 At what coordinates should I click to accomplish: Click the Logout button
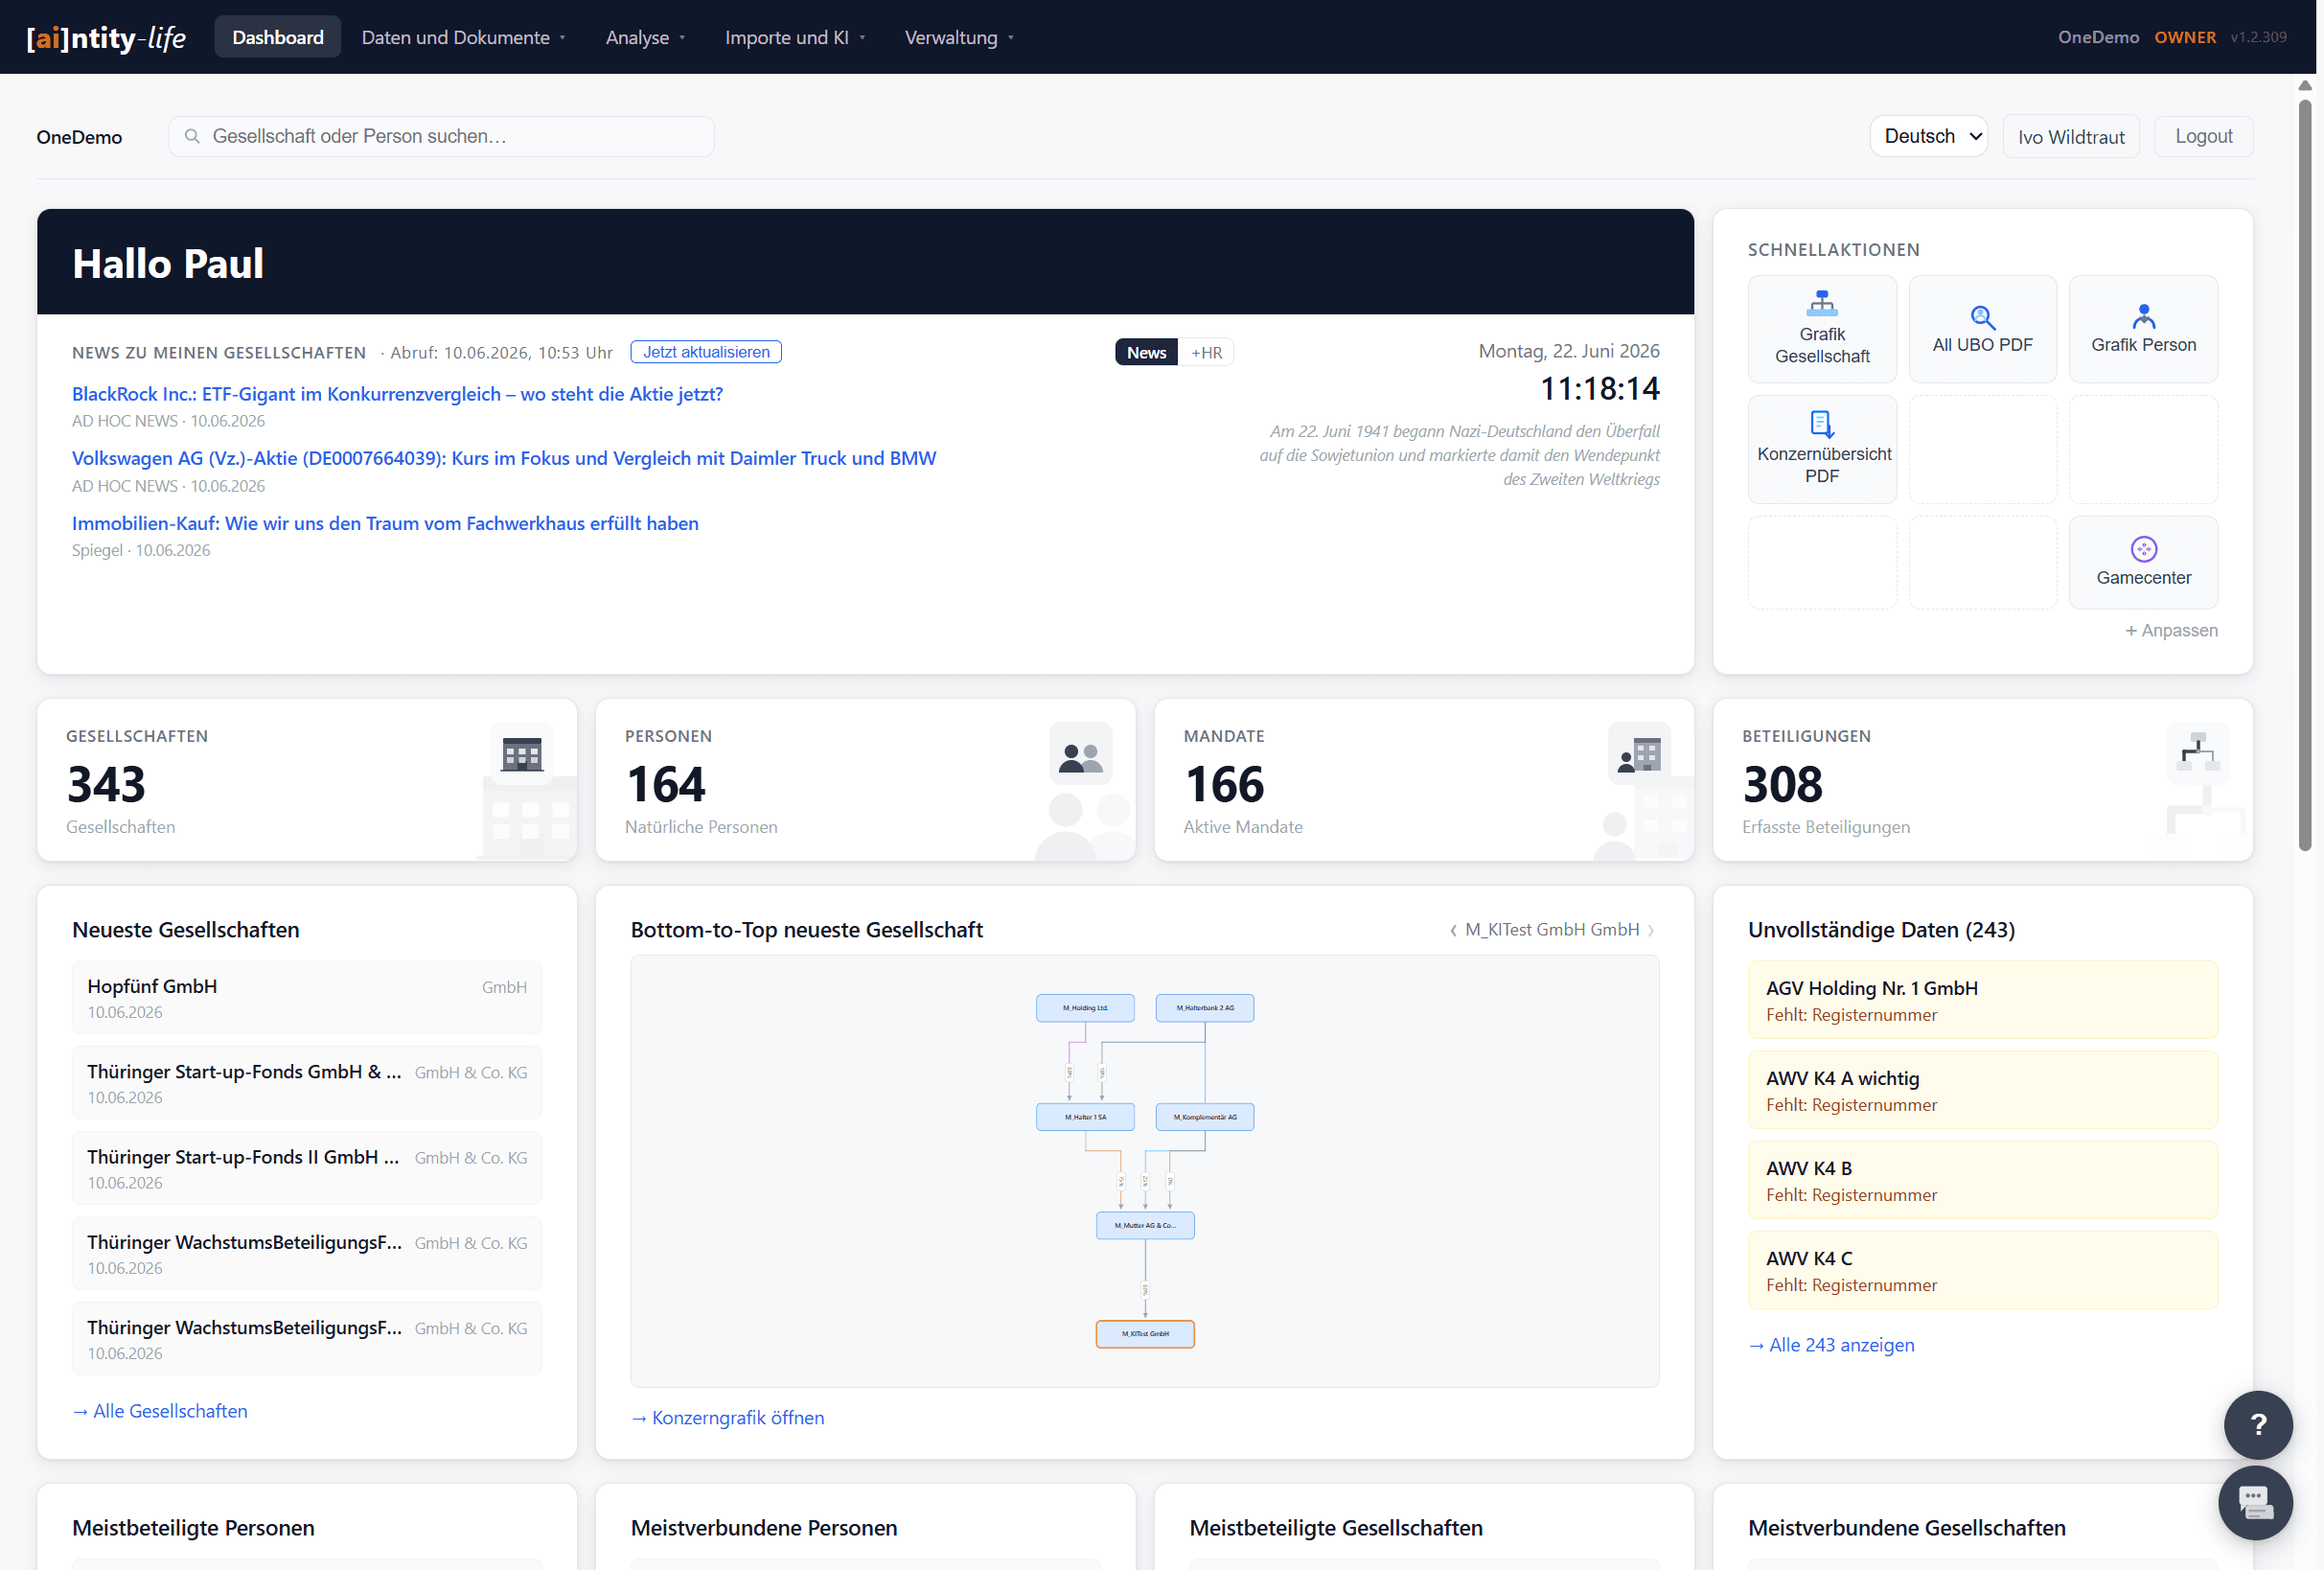click(2203, 136)
